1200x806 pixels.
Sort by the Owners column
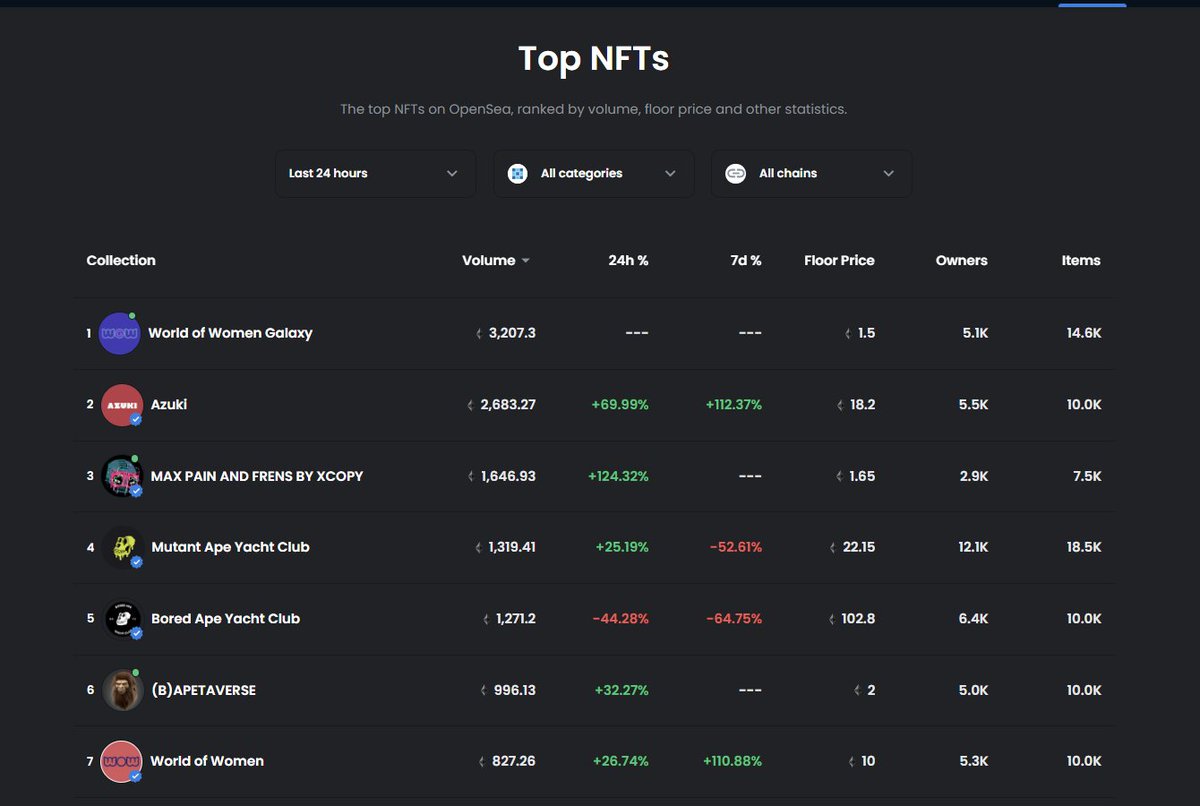pyautogui.click(x=962, y=260)
